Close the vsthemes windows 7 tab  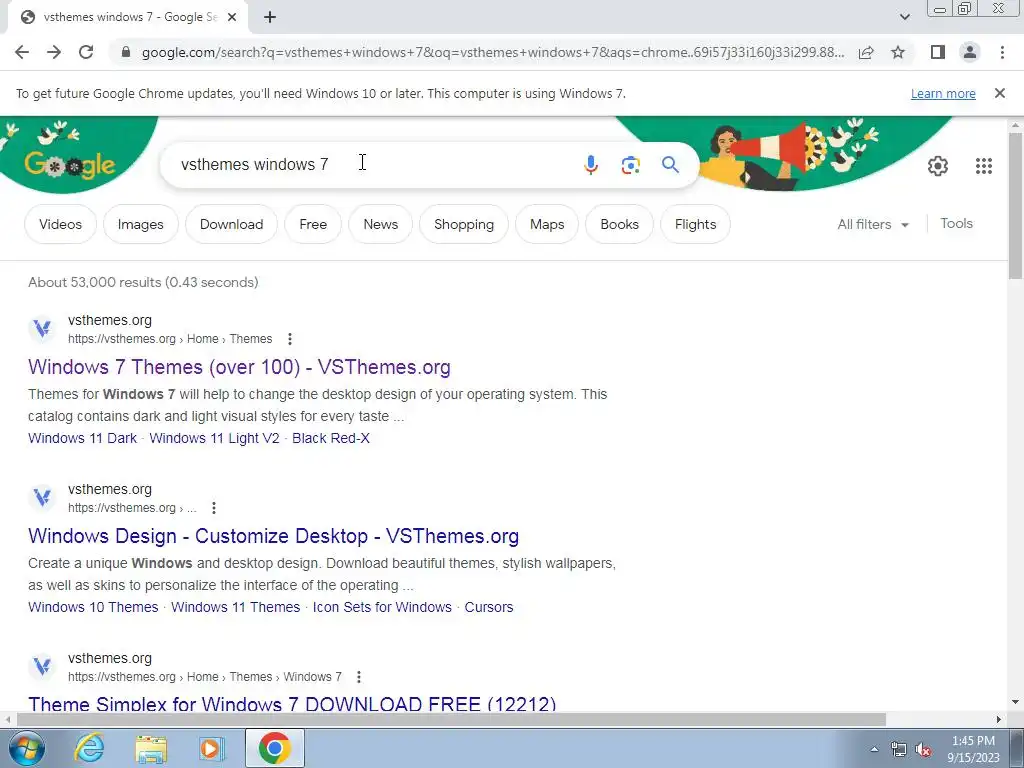(231, 18)
